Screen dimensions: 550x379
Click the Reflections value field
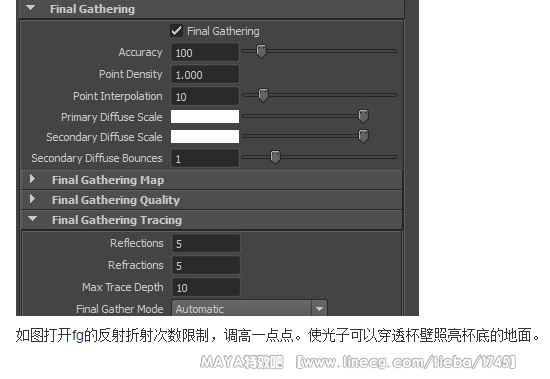(x=206, y=243)
